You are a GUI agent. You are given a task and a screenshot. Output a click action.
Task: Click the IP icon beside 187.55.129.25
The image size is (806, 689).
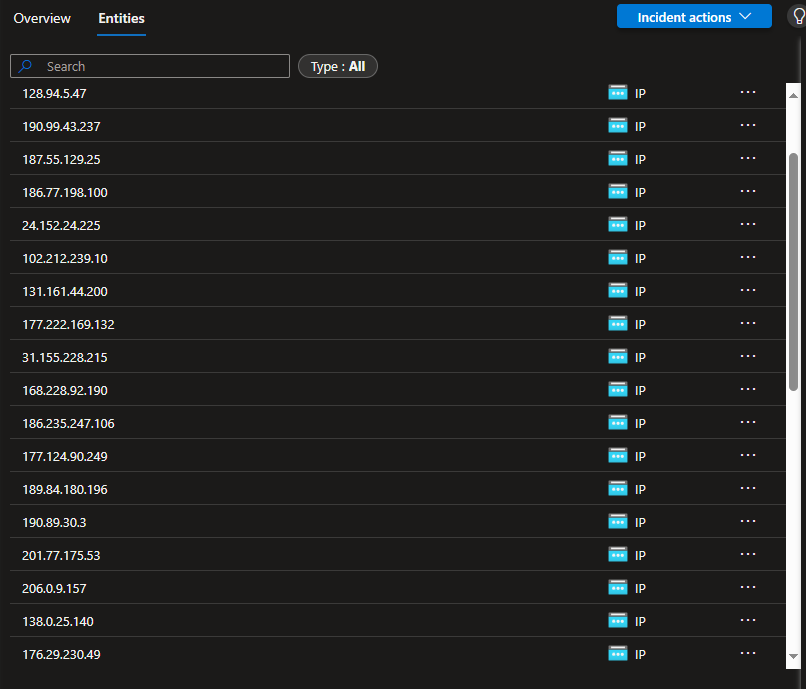coord(618,159)
